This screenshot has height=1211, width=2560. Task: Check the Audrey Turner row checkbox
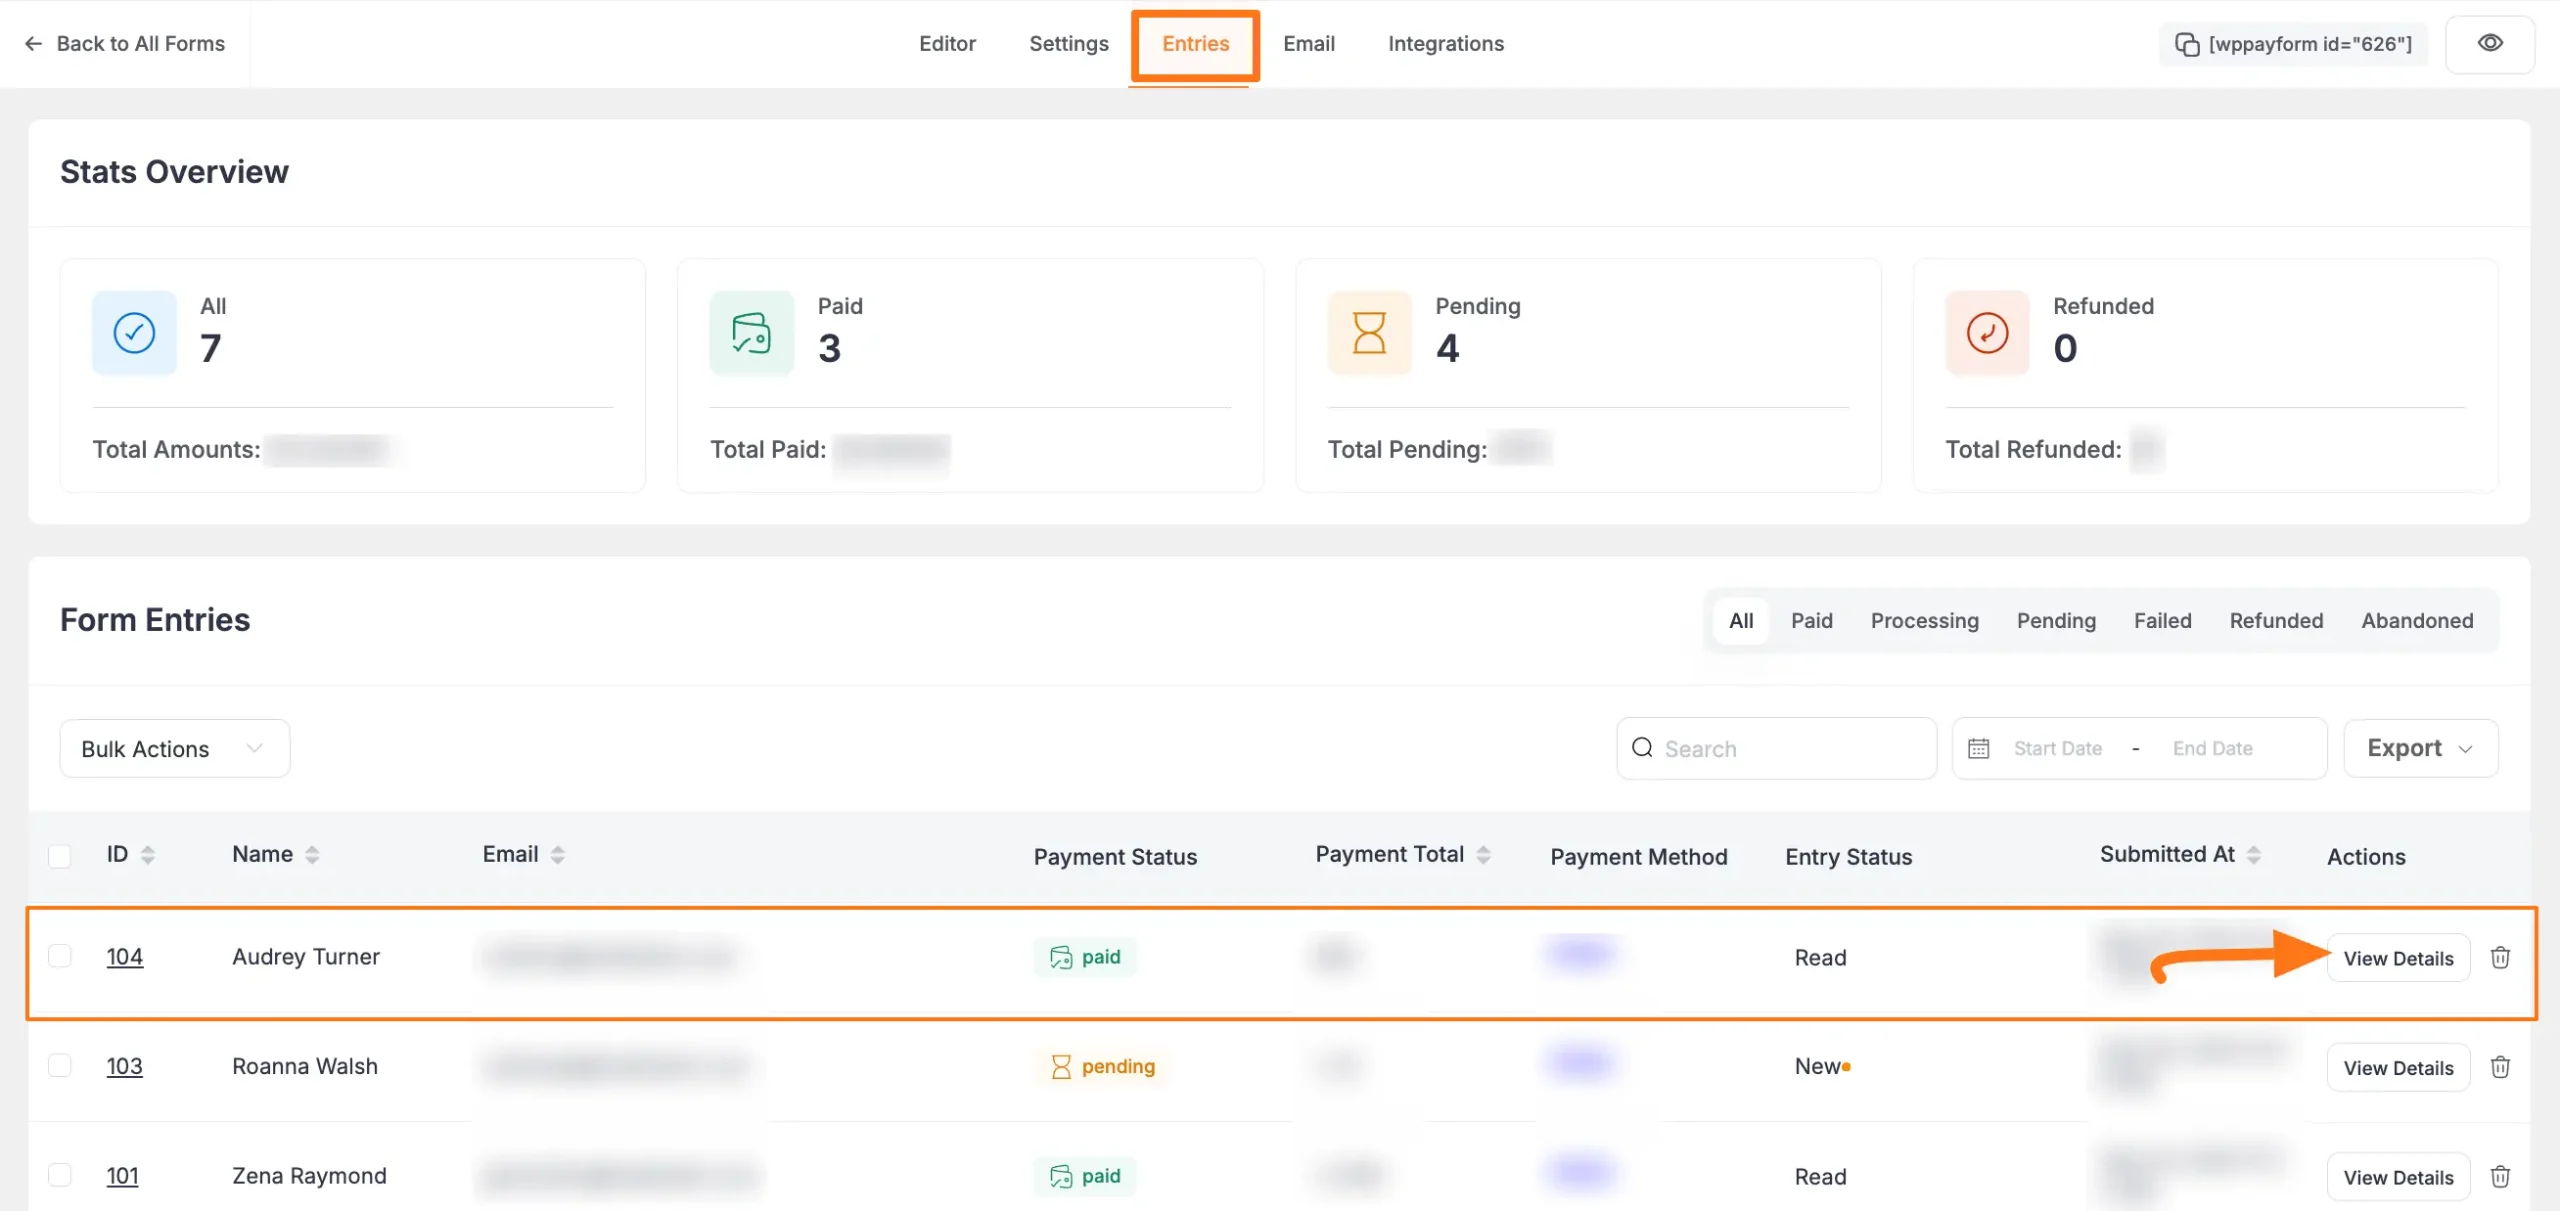(x=60, y=956)
